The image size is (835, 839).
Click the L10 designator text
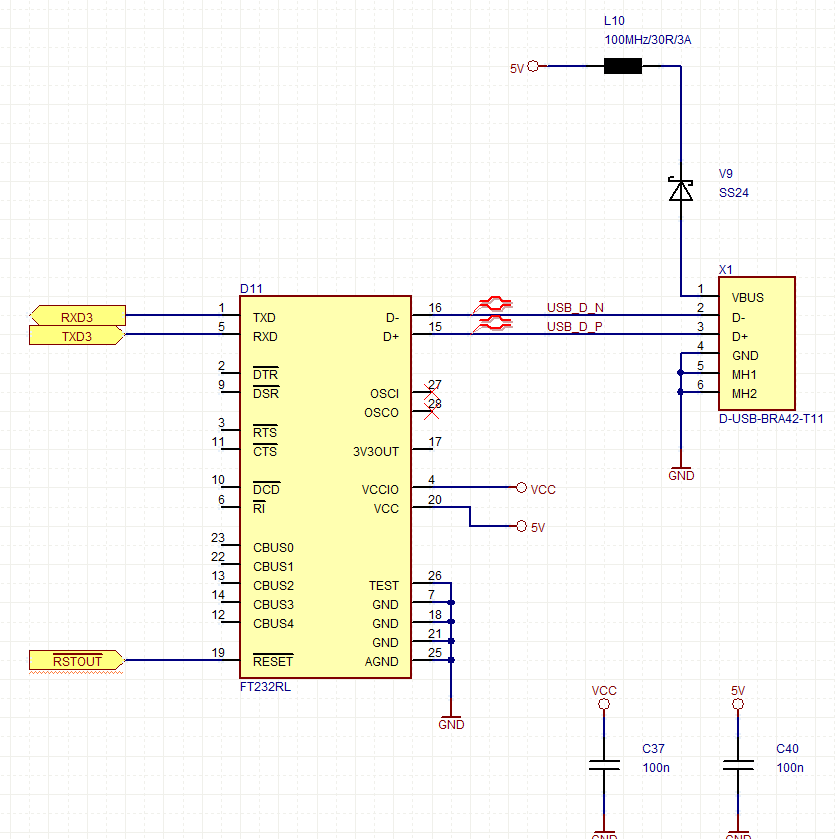click(614, 21)
